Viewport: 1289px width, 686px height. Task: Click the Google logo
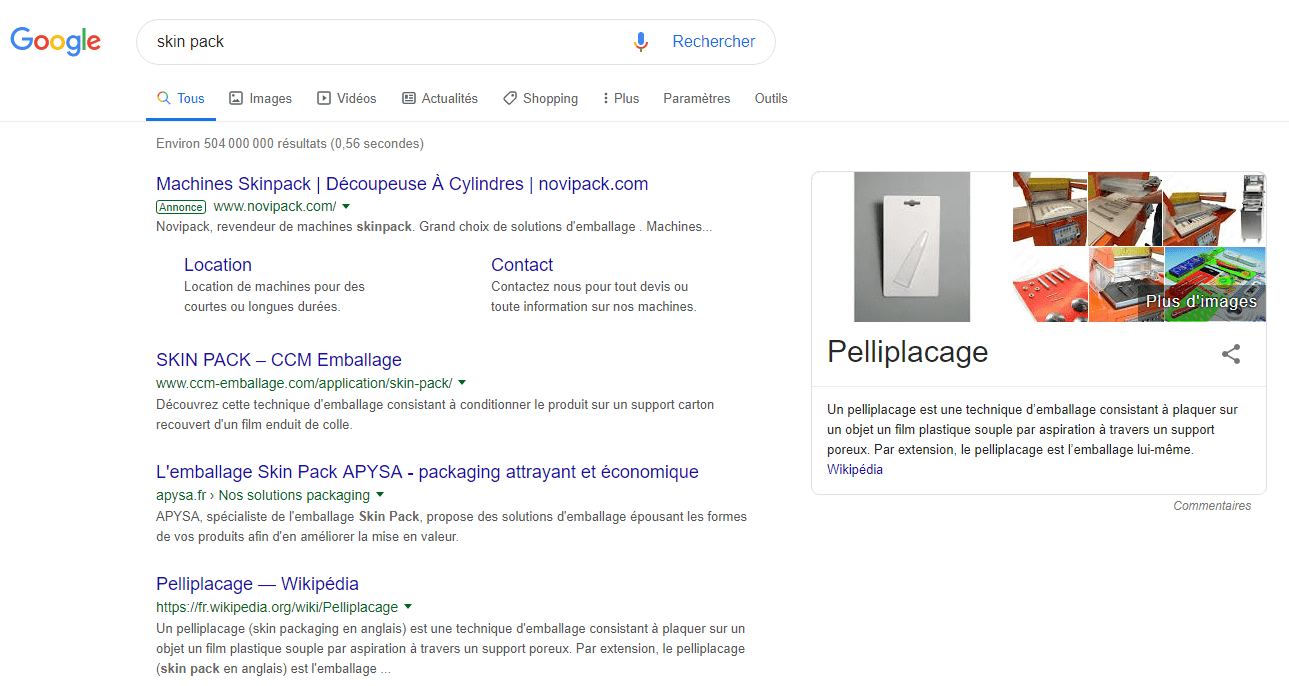coord(55,41)
